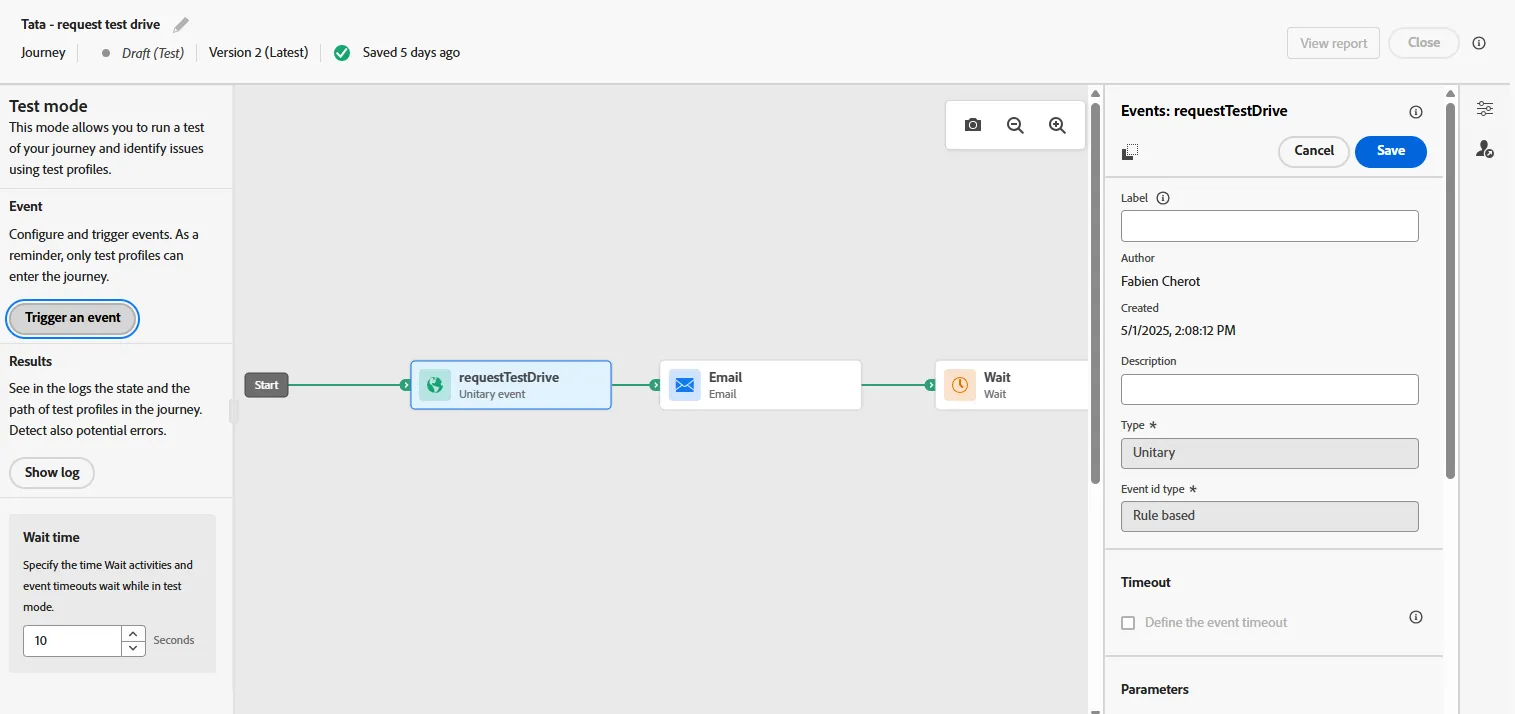Click the "Saved 5 days ago" status text
1515x714 pixels.
(411, 53)
